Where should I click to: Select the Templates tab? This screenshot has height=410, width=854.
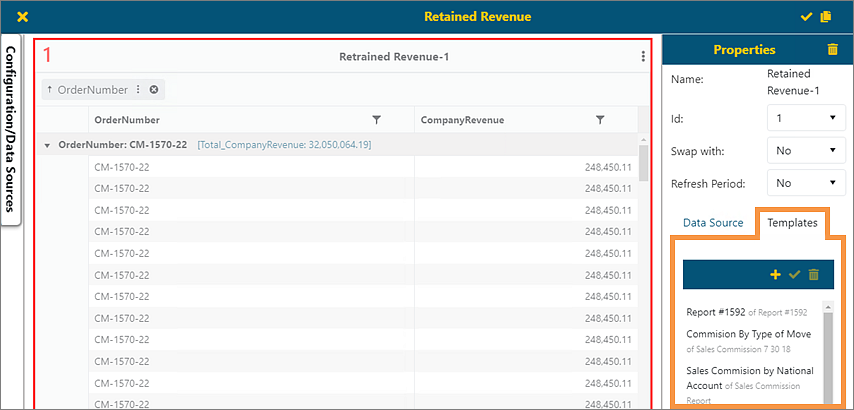pyautogui.click(x=792, y=223)
